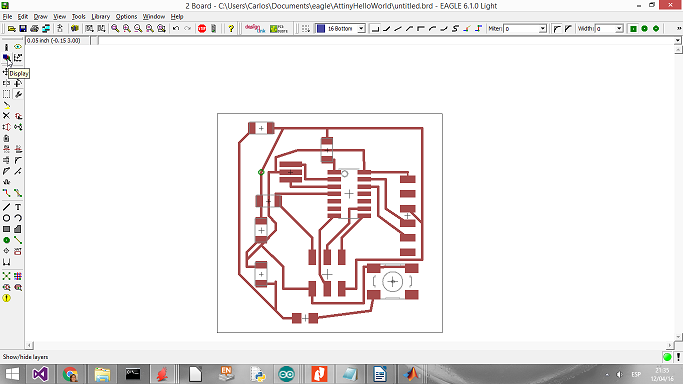Click the Undo icon

point(176,29)
